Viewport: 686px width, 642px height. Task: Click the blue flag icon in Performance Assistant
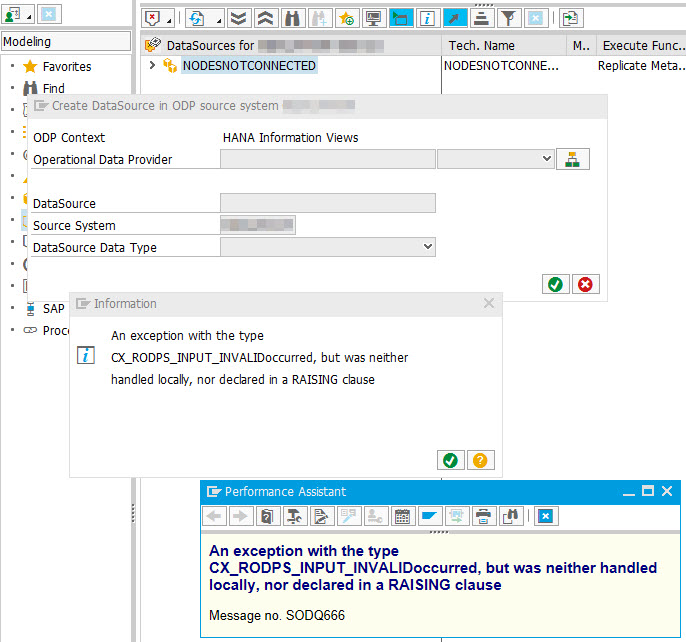coord(429,516)
